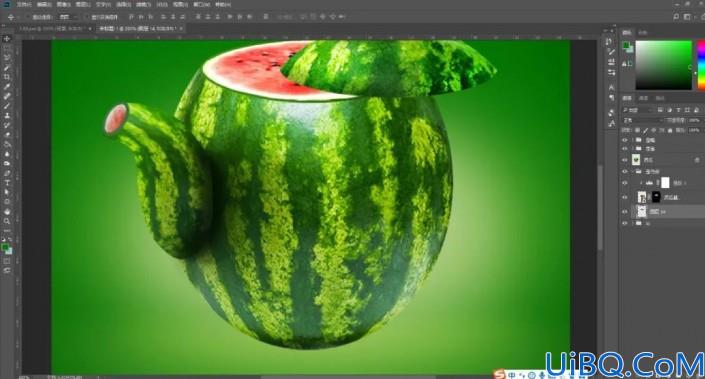Select the History Brush tool

7,125
